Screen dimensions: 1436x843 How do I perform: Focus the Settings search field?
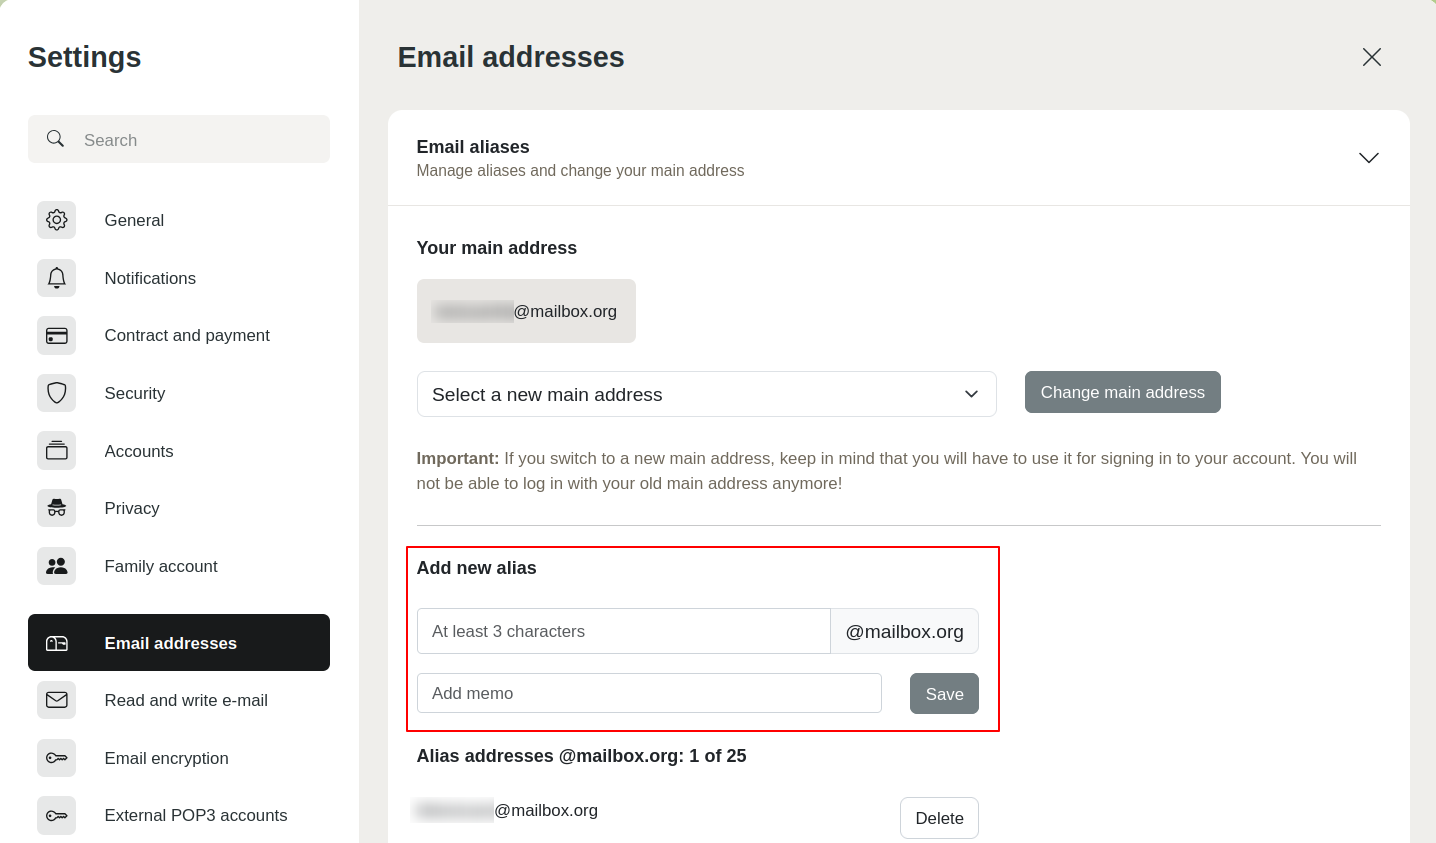point(179,139)
